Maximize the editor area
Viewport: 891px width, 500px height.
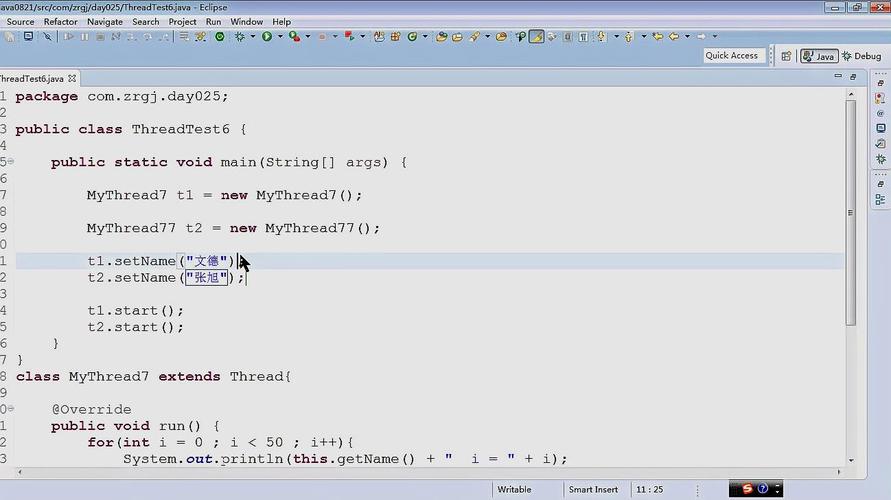[x=853, y=76]
